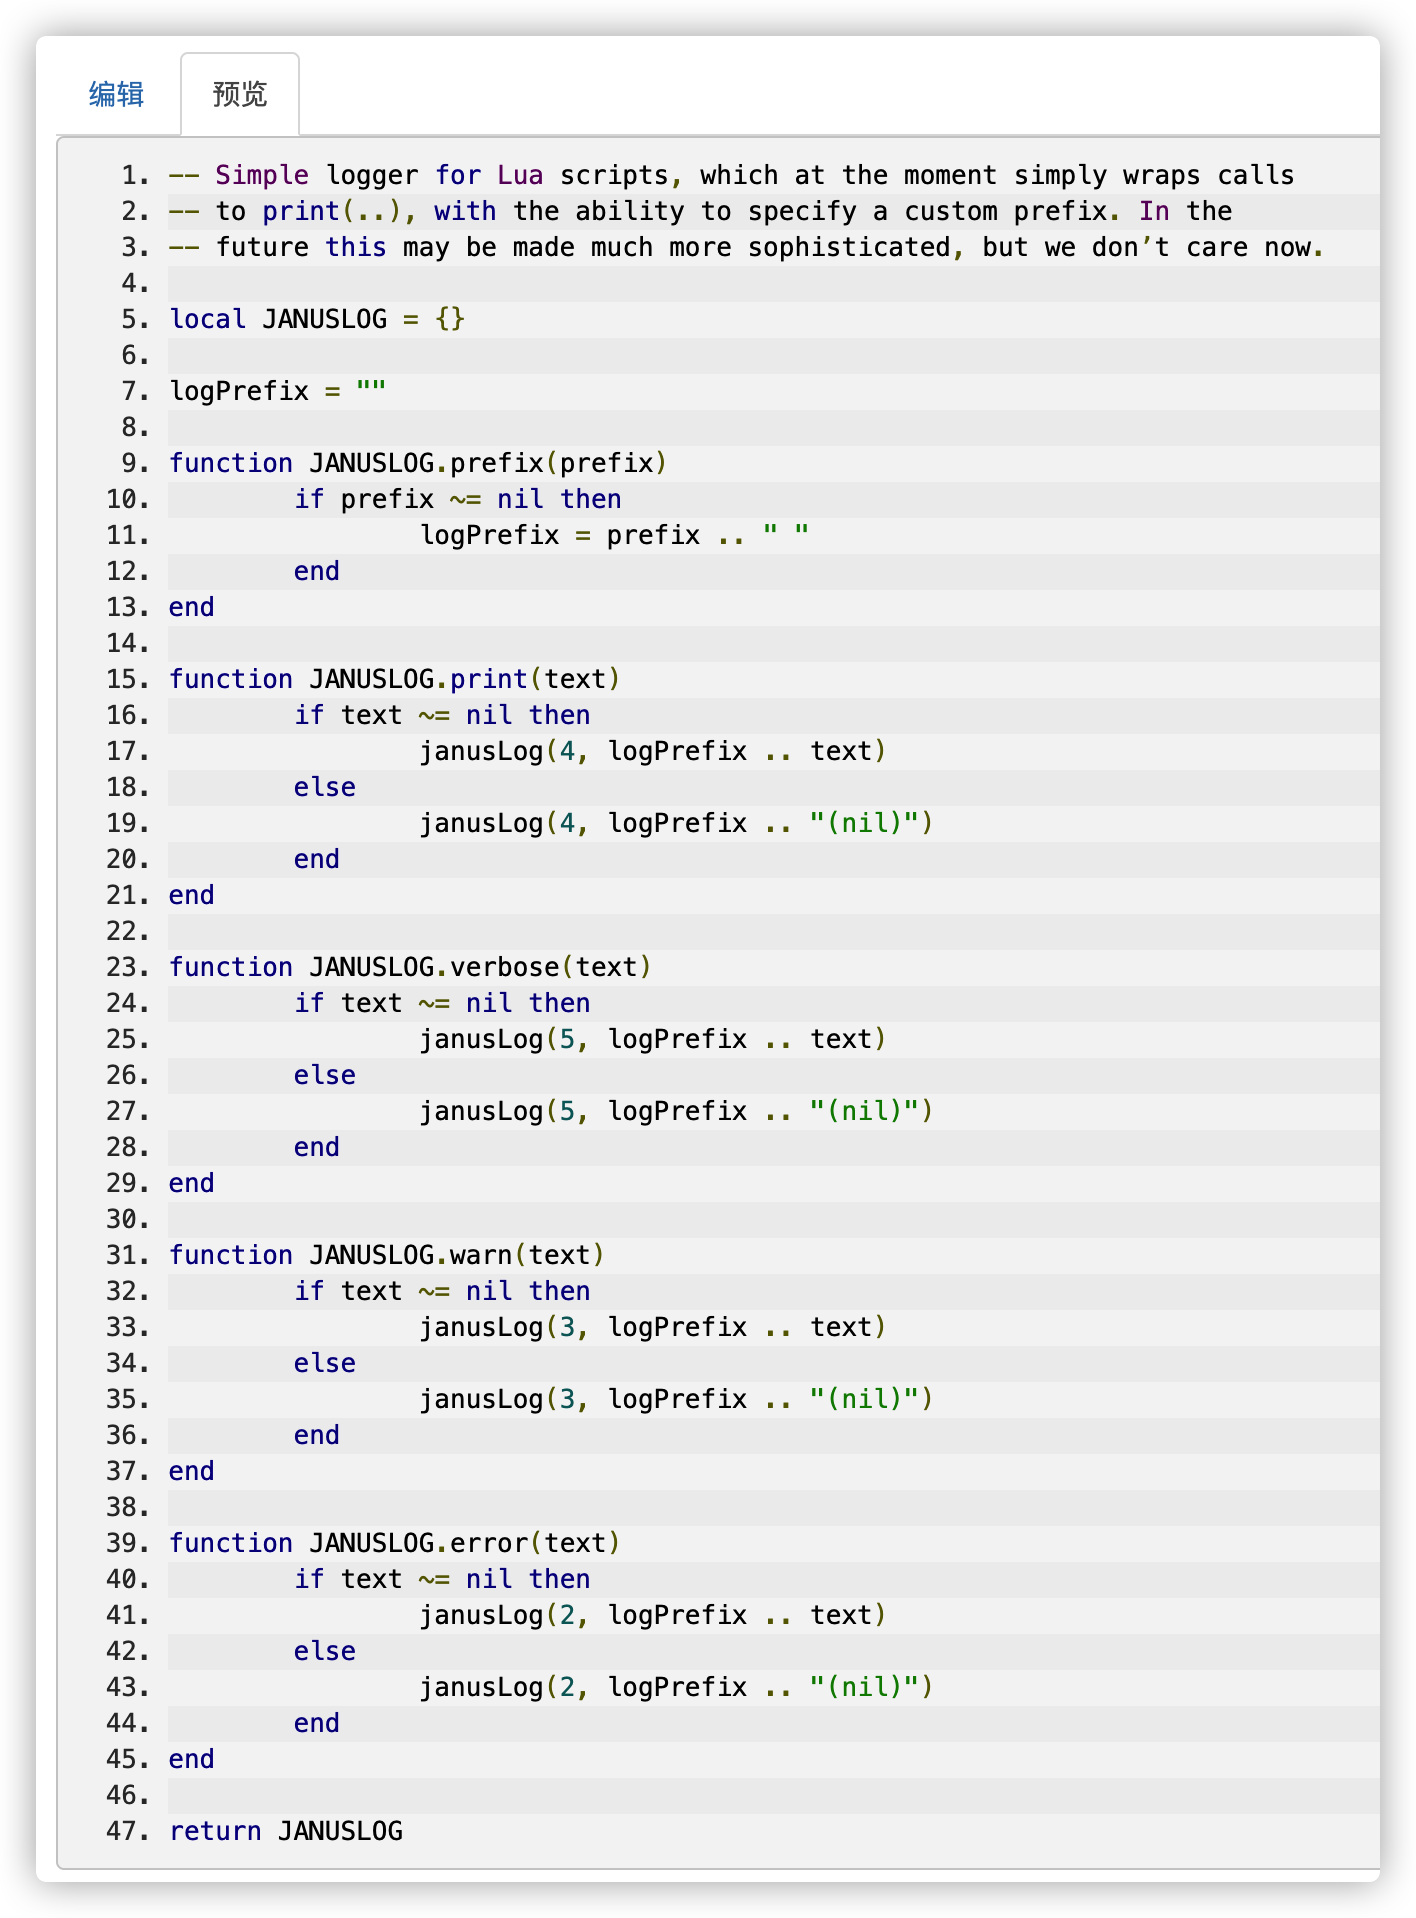This screenshot has height=1918, width=1416.
Task: Click the 'else' on line 42
Action: 325,1651
